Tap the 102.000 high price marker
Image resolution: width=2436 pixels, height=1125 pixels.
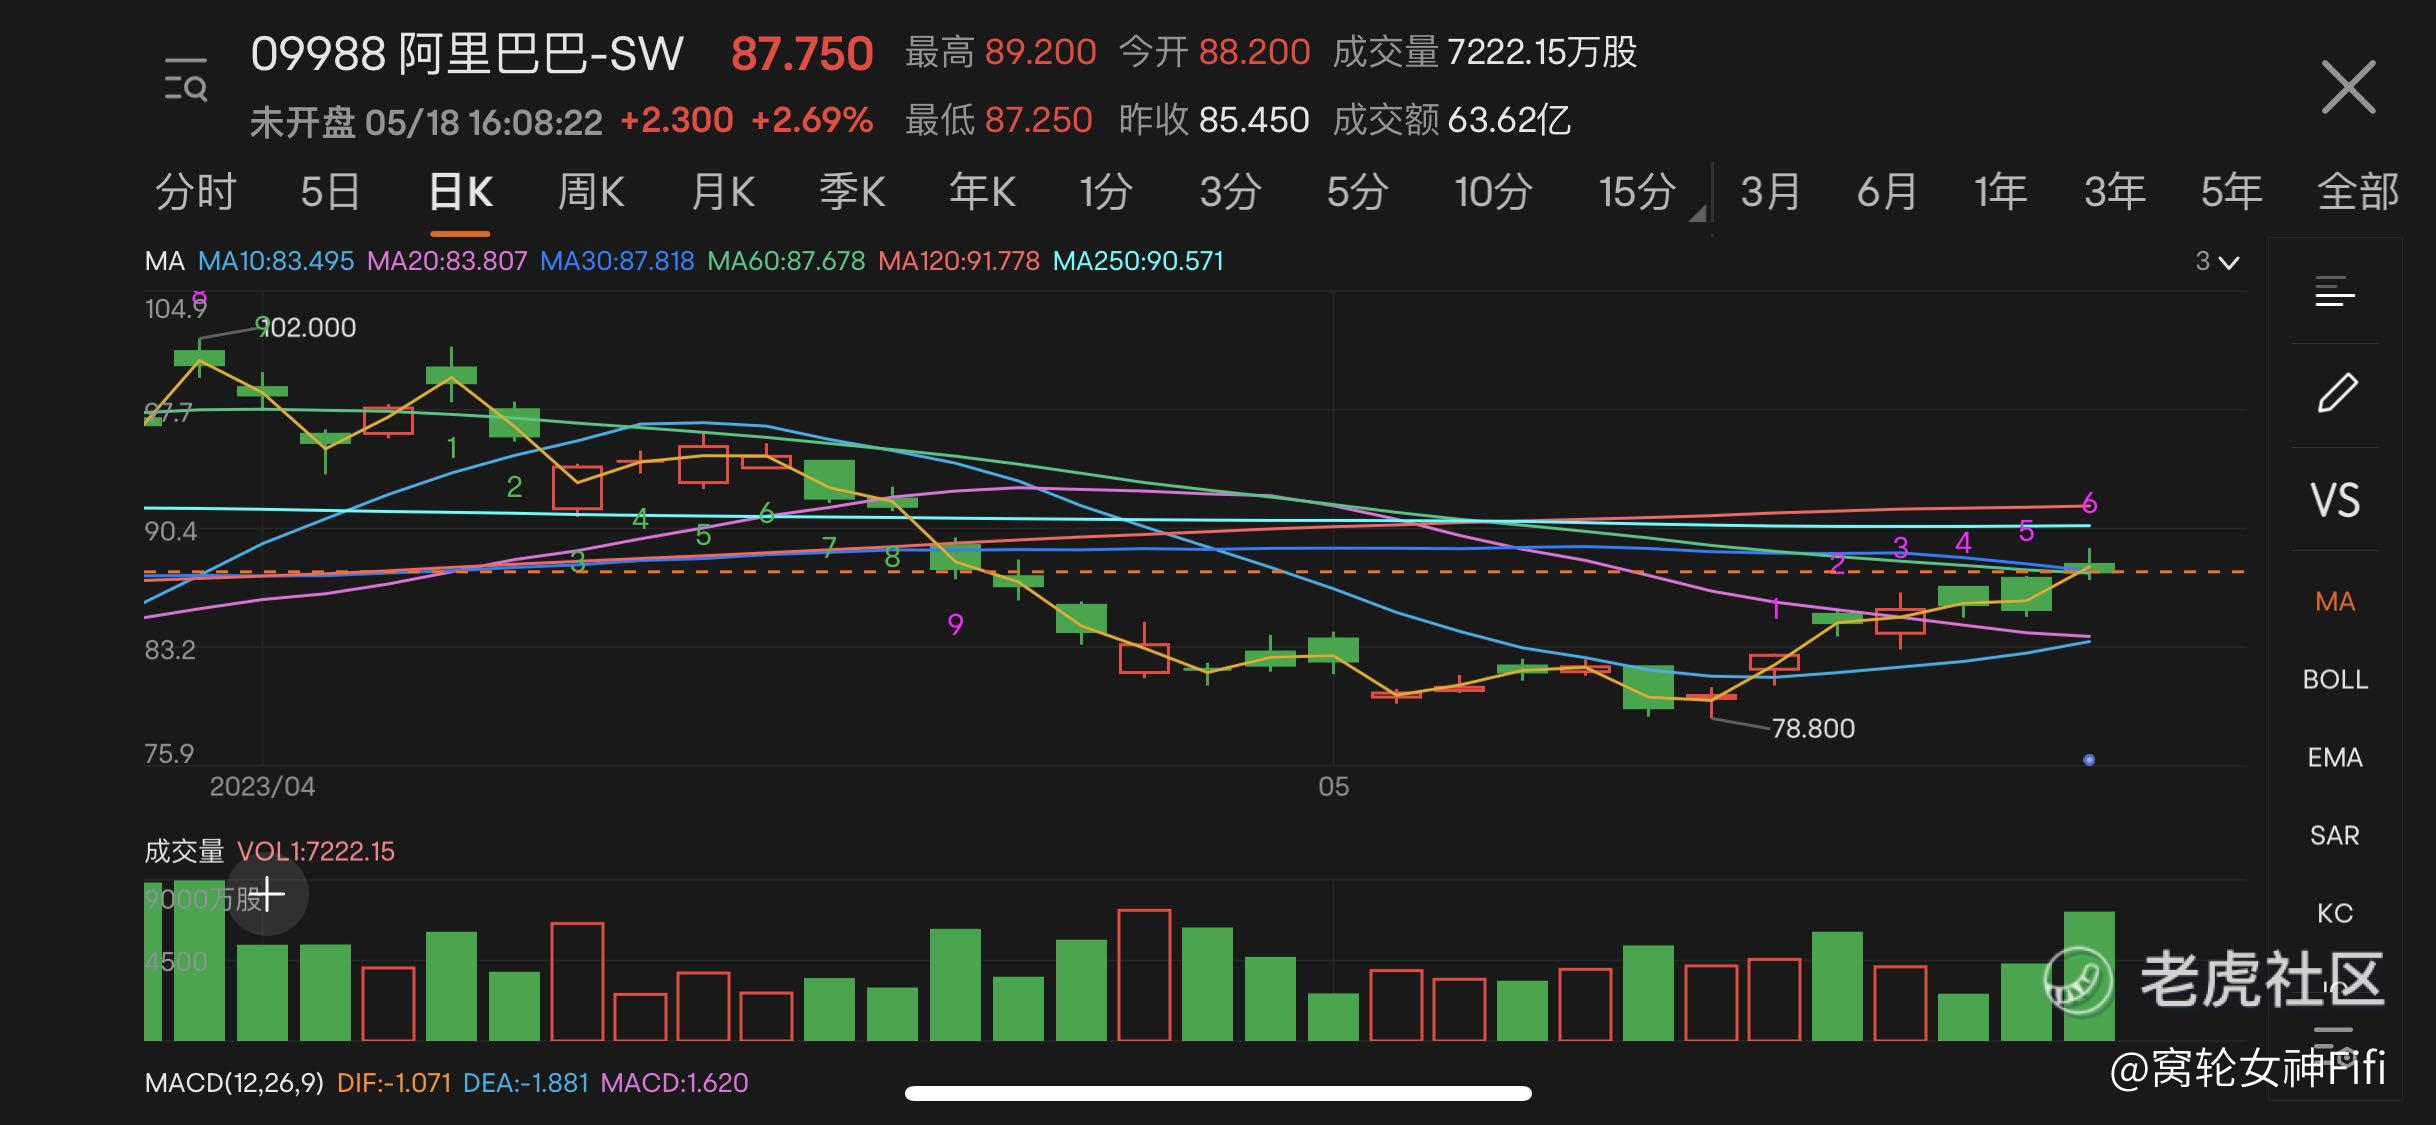(308, 327)
